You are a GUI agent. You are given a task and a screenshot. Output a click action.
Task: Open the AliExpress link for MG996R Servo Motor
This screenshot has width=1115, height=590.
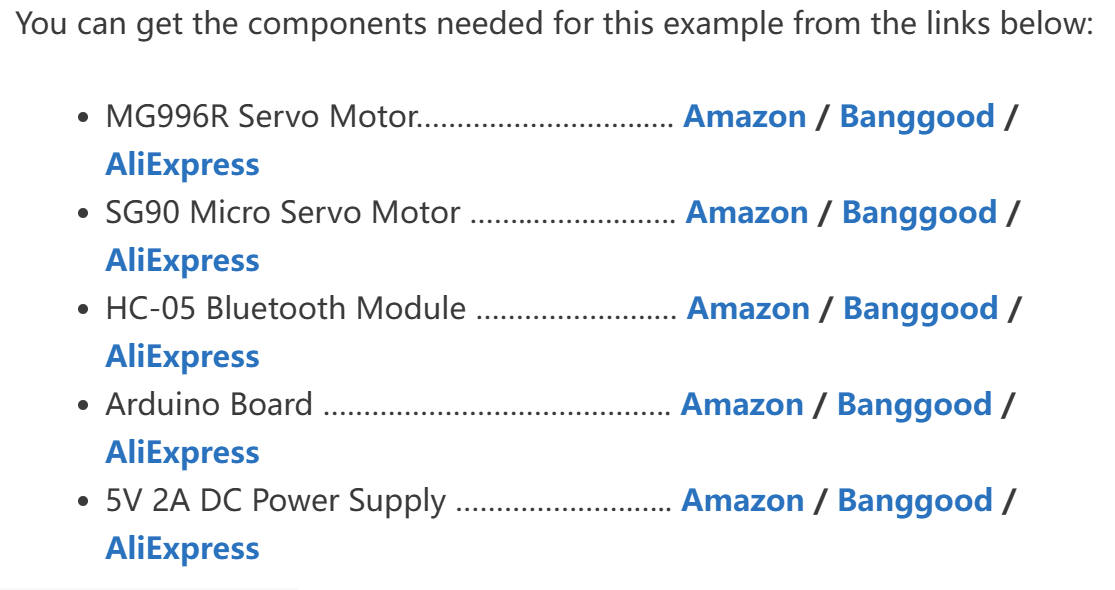coord(182,166)
